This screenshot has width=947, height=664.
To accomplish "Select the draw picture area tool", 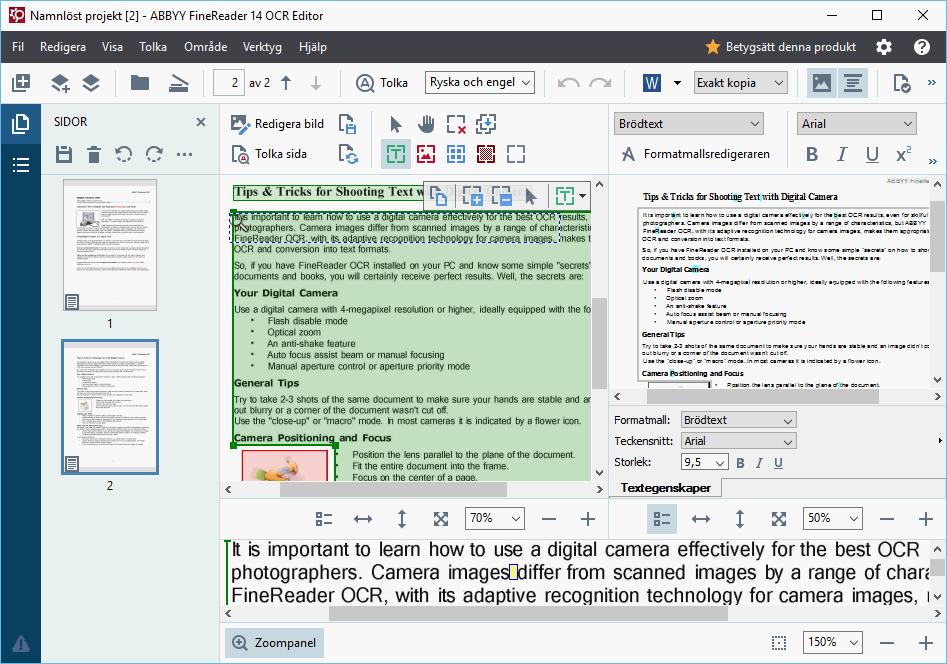I will [x=426, y=154].
